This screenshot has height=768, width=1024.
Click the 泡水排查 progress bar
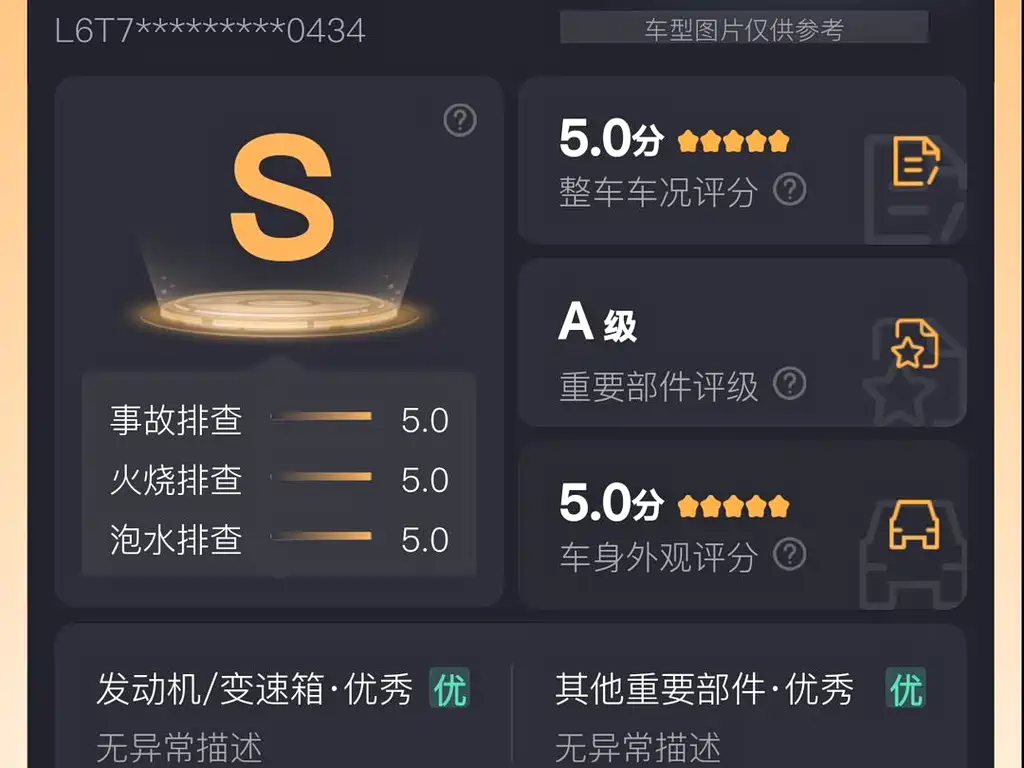pyautogui.click(x=321, y=536)
